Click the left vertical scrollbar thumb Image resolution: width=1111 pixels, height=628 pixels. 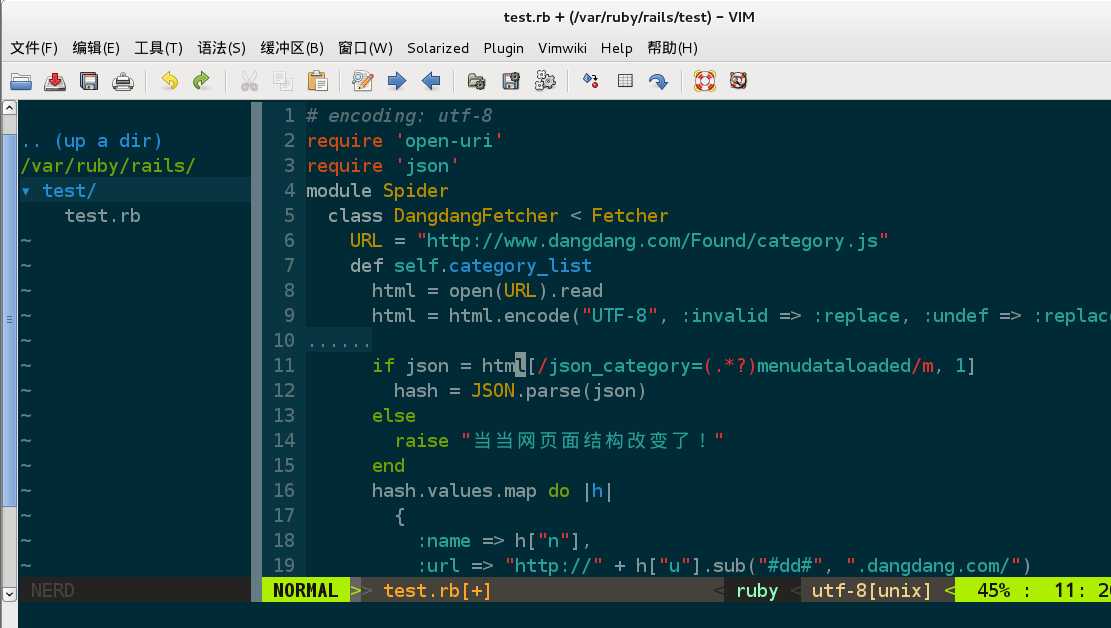tap(9, 320)
